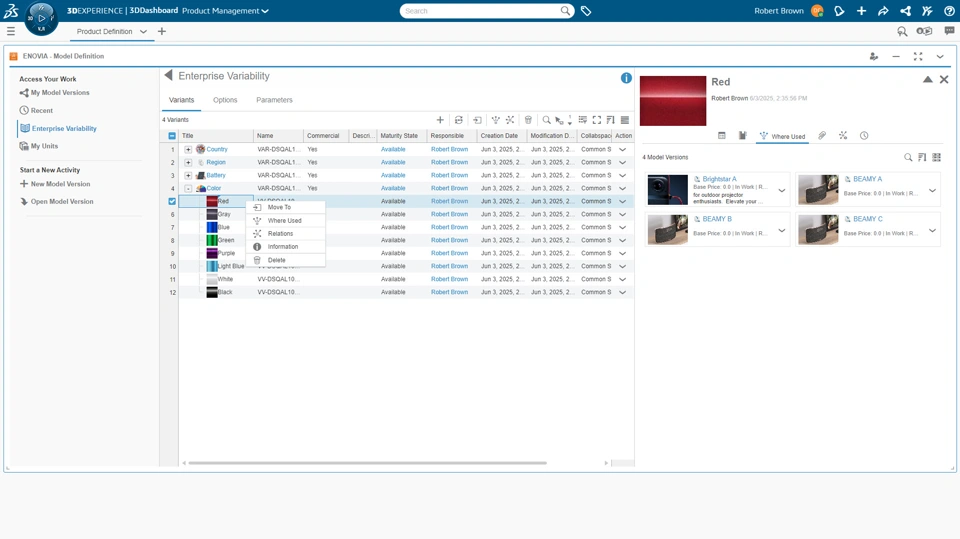Viewport: 960px width, 539px height.
Task: Click the Green color swatch in the table
Action: pyautogui.click(x=212, y=240)
